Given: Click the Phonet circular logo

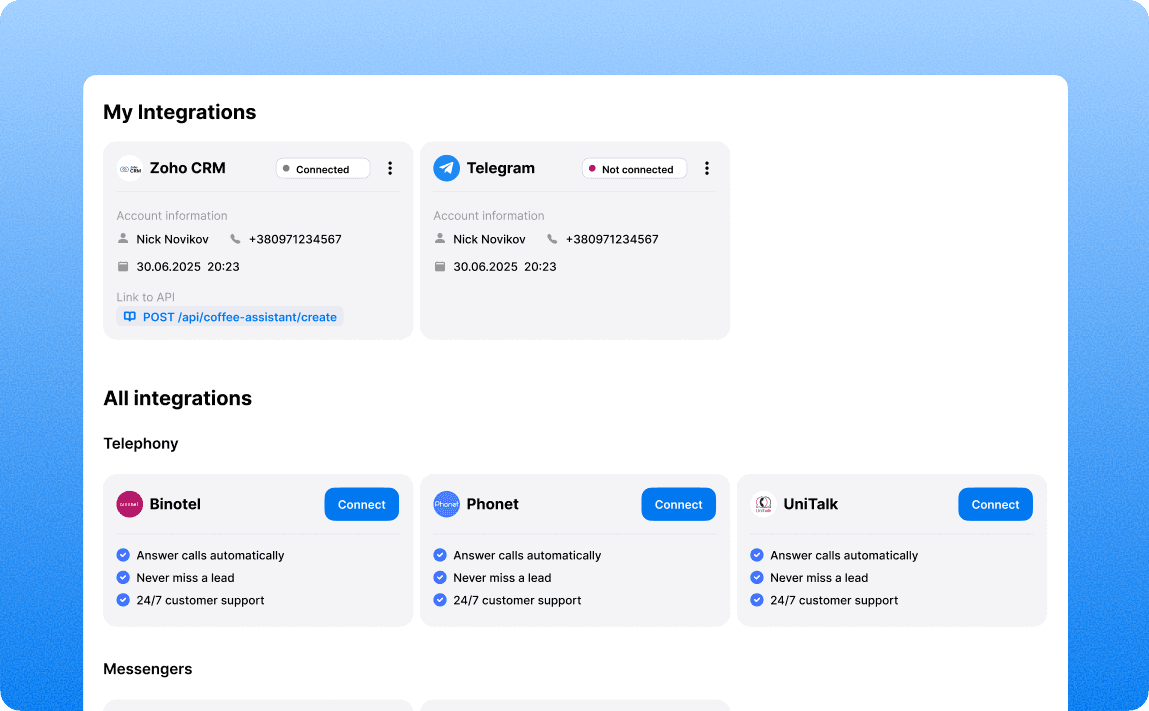Looking at the screenshot, I should 447,504.
